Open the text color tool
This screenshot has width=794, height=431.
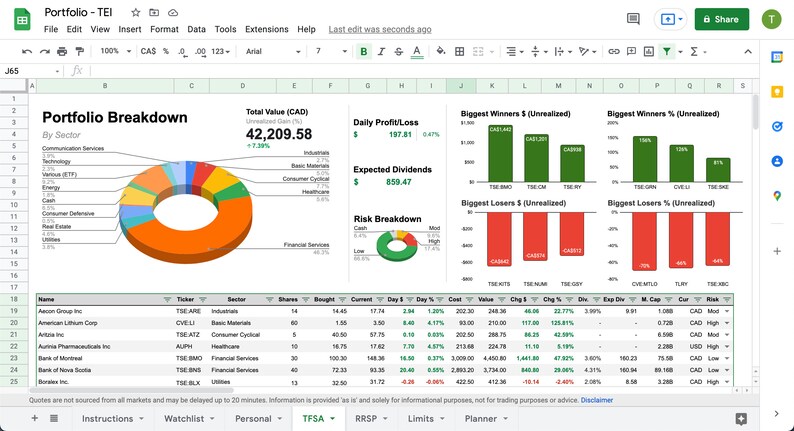[417, 51]
